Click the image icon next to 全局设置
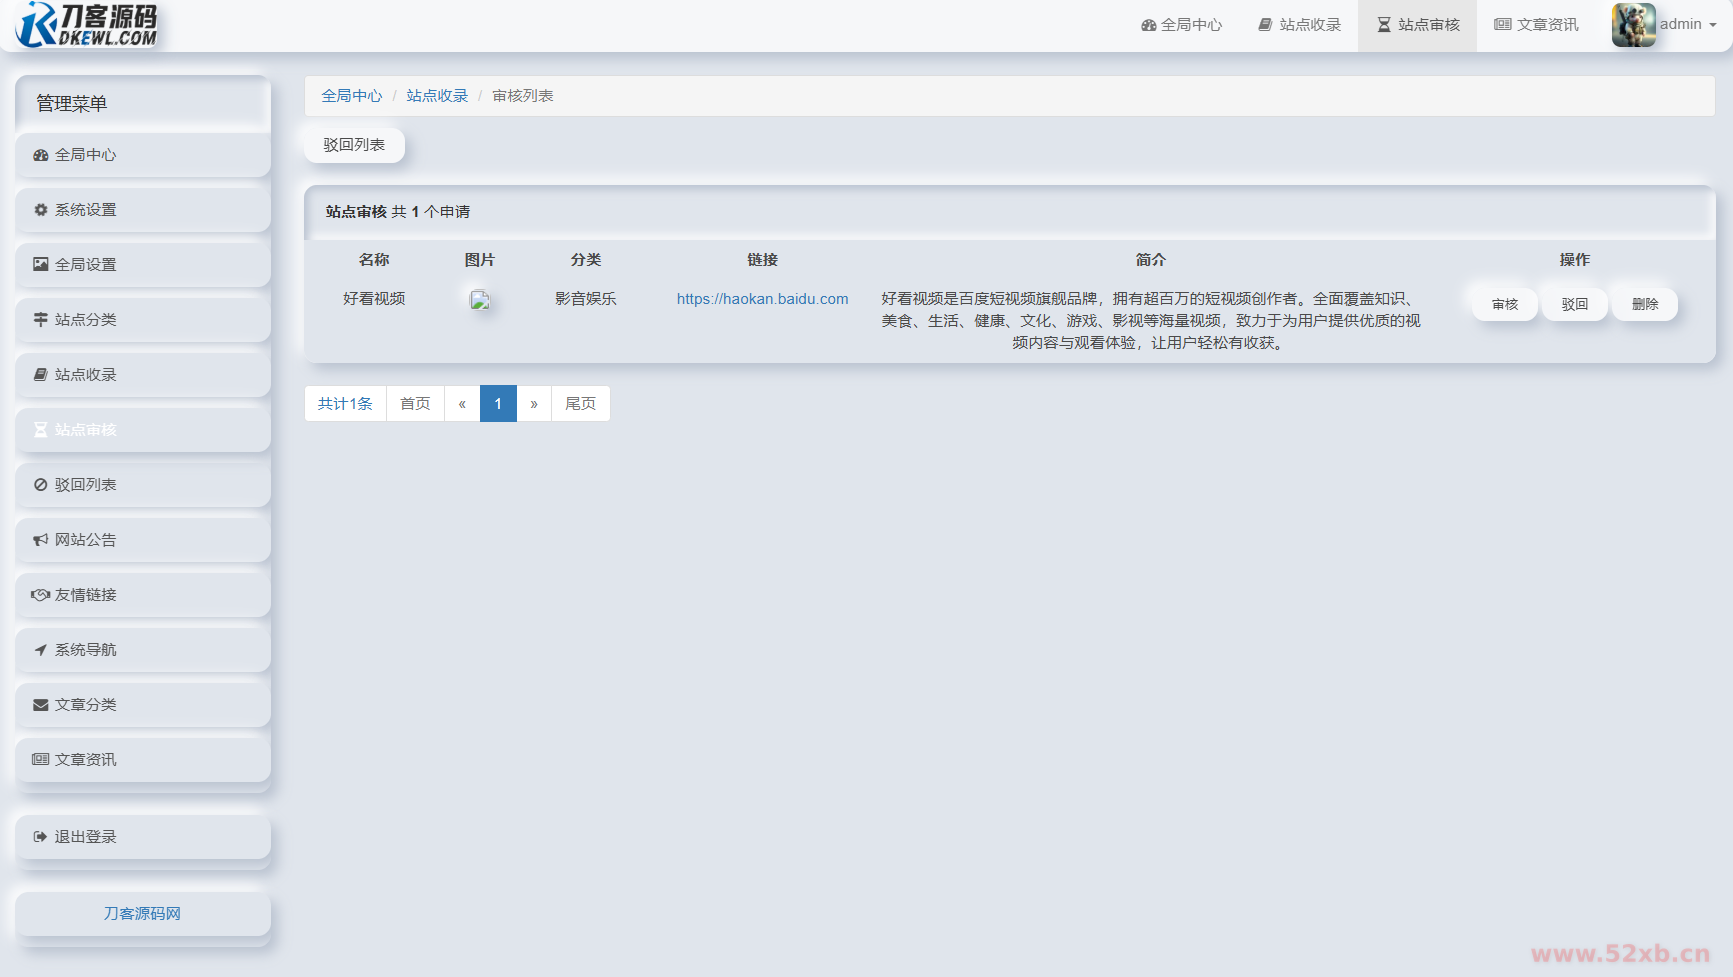The height and width of the screenshot is (977, 1733). pos(40,265)
